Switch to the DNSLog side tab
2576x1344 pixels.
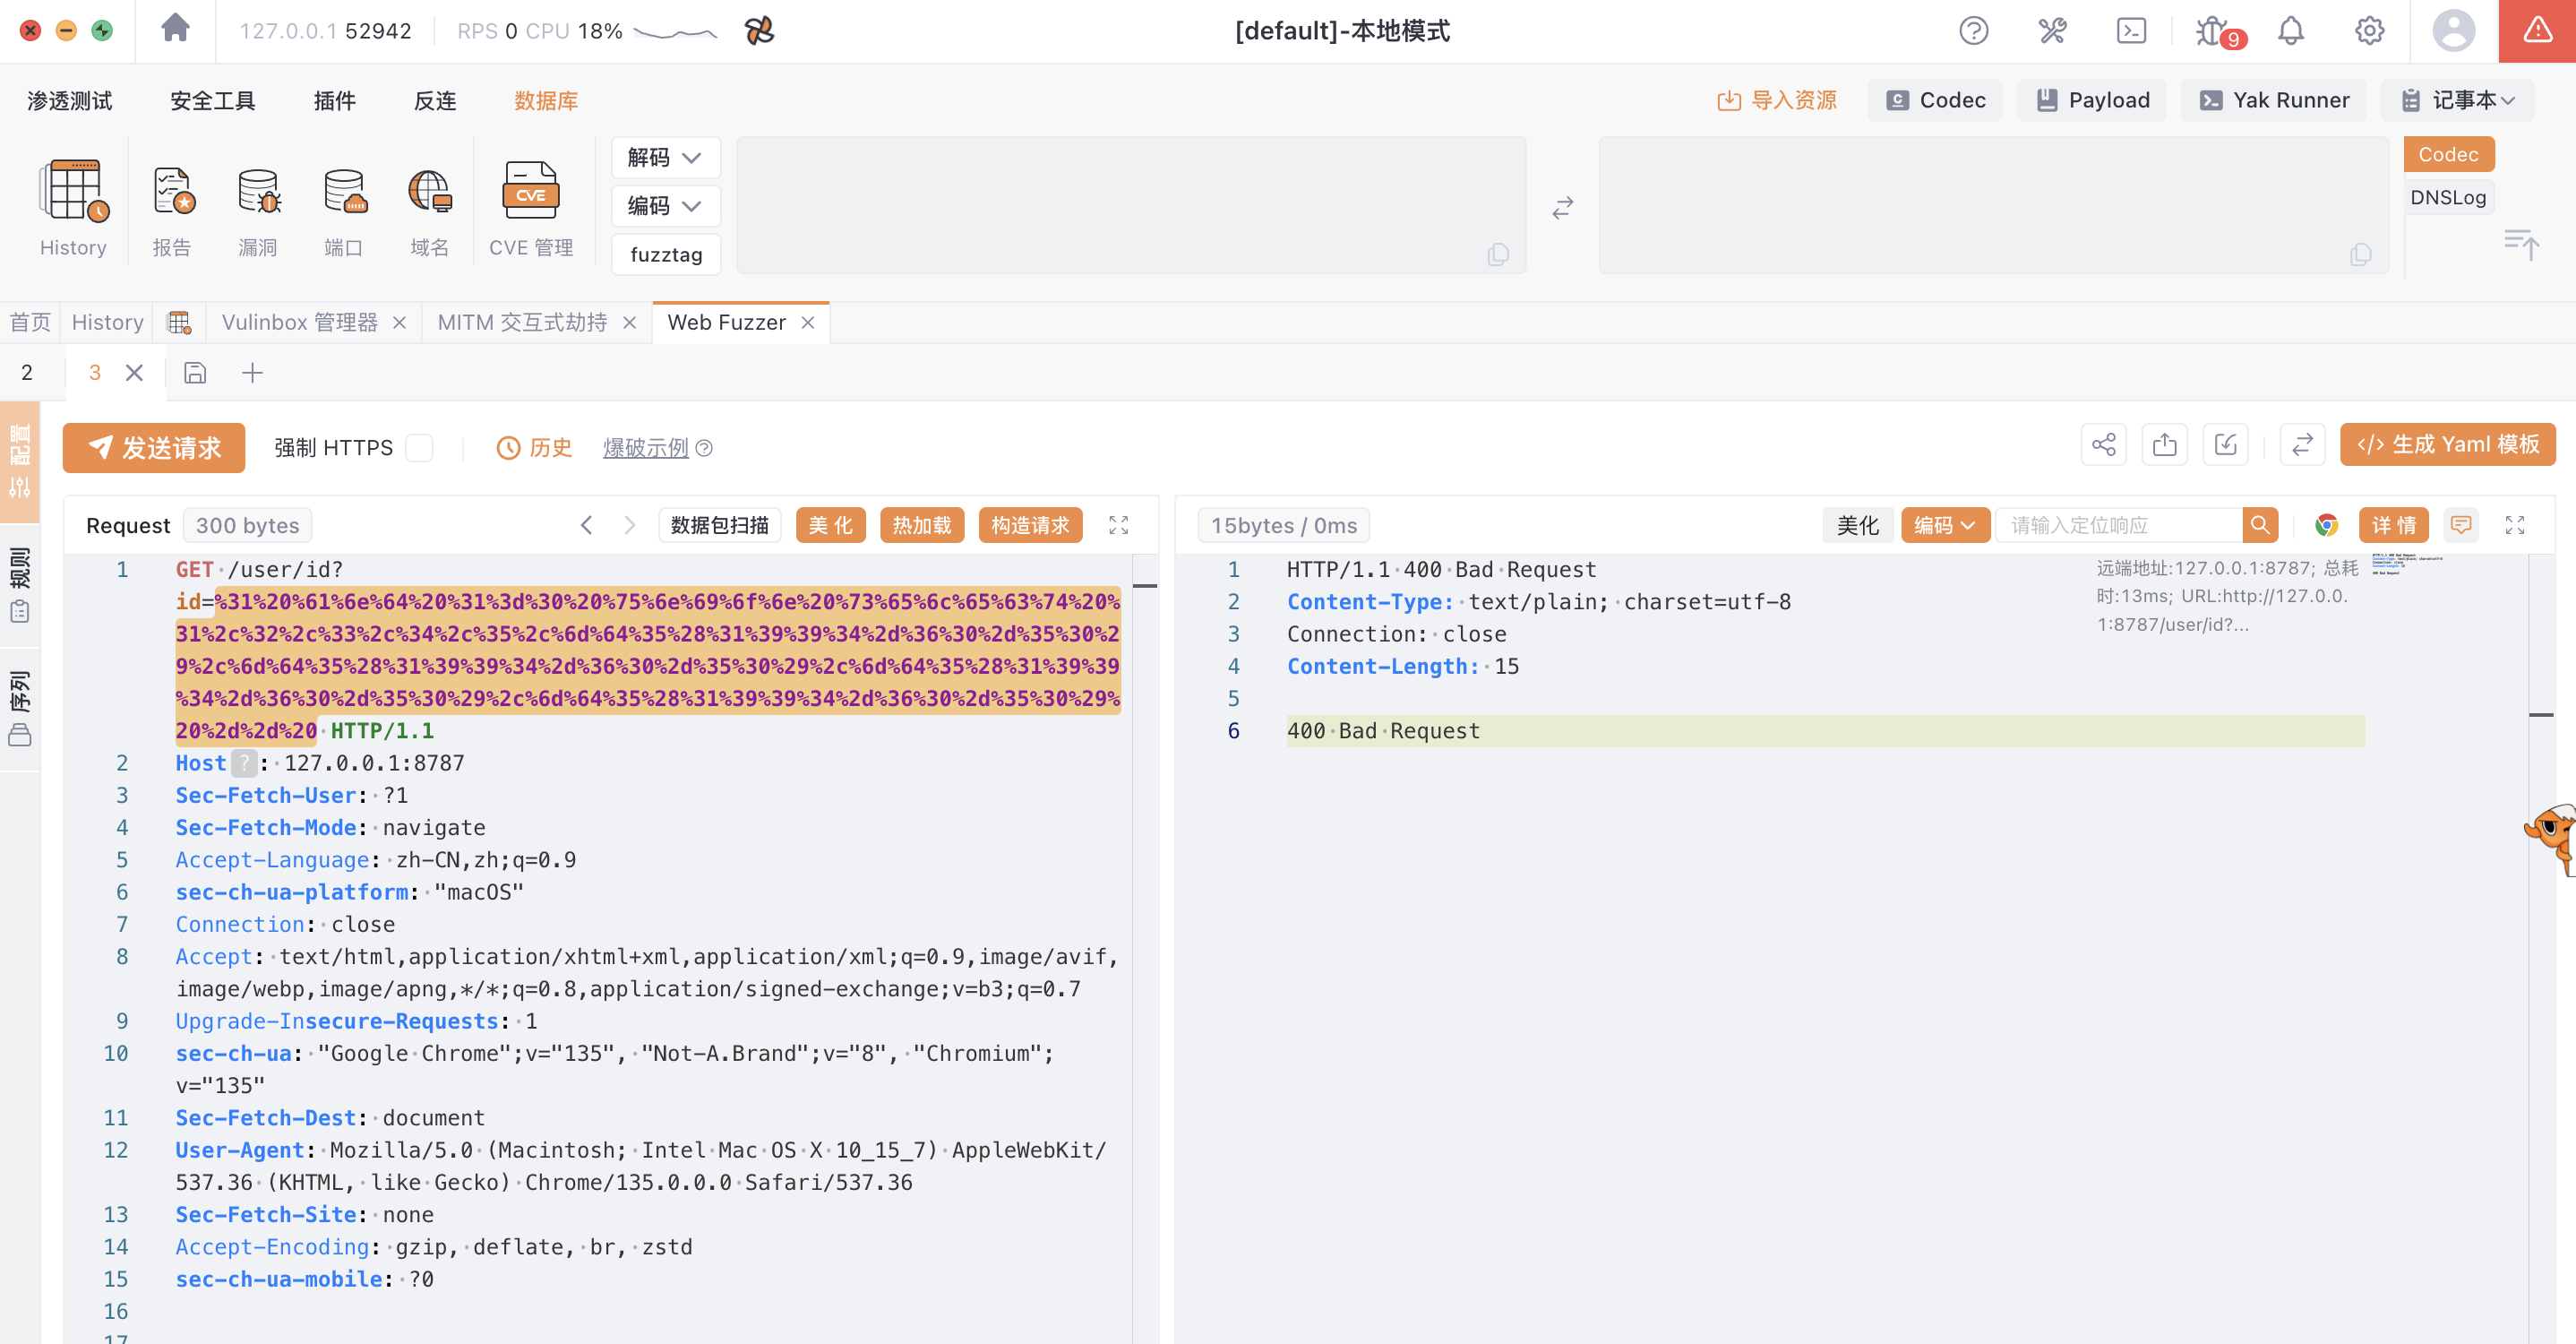click(2447, 197)
